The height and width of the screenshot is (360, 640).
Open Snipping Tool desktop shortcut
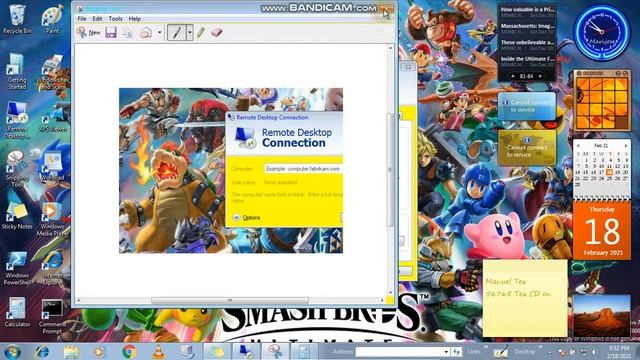point(17,169)
